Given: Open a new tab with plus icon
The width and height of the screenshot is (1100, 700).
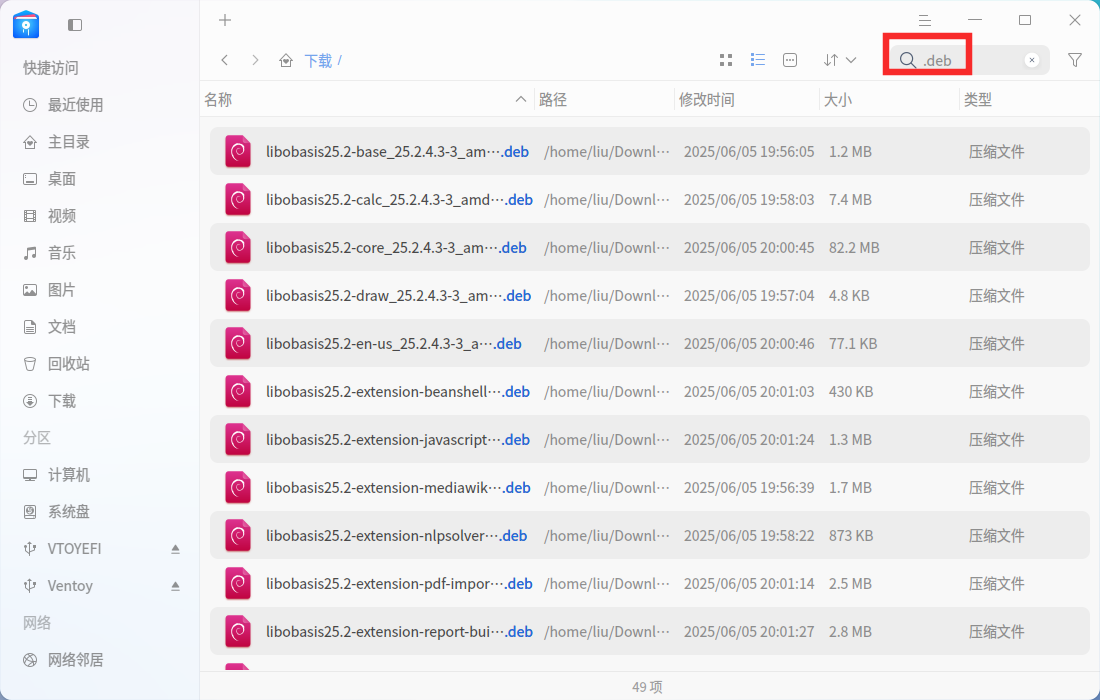Looking at the screenshot, I should (224, 20).
